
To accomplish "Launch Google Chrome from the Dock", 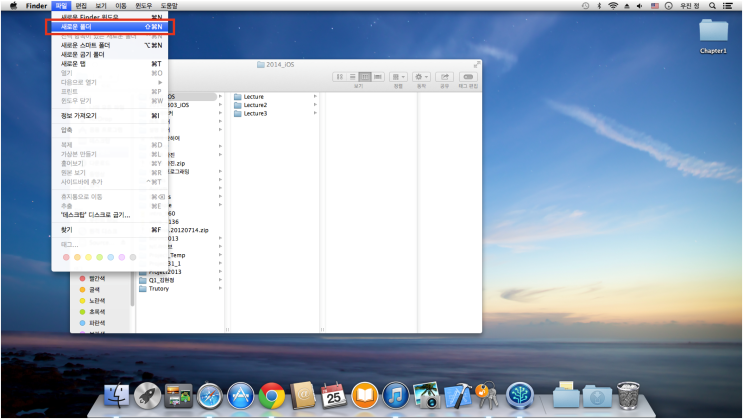I will (272, 396).
